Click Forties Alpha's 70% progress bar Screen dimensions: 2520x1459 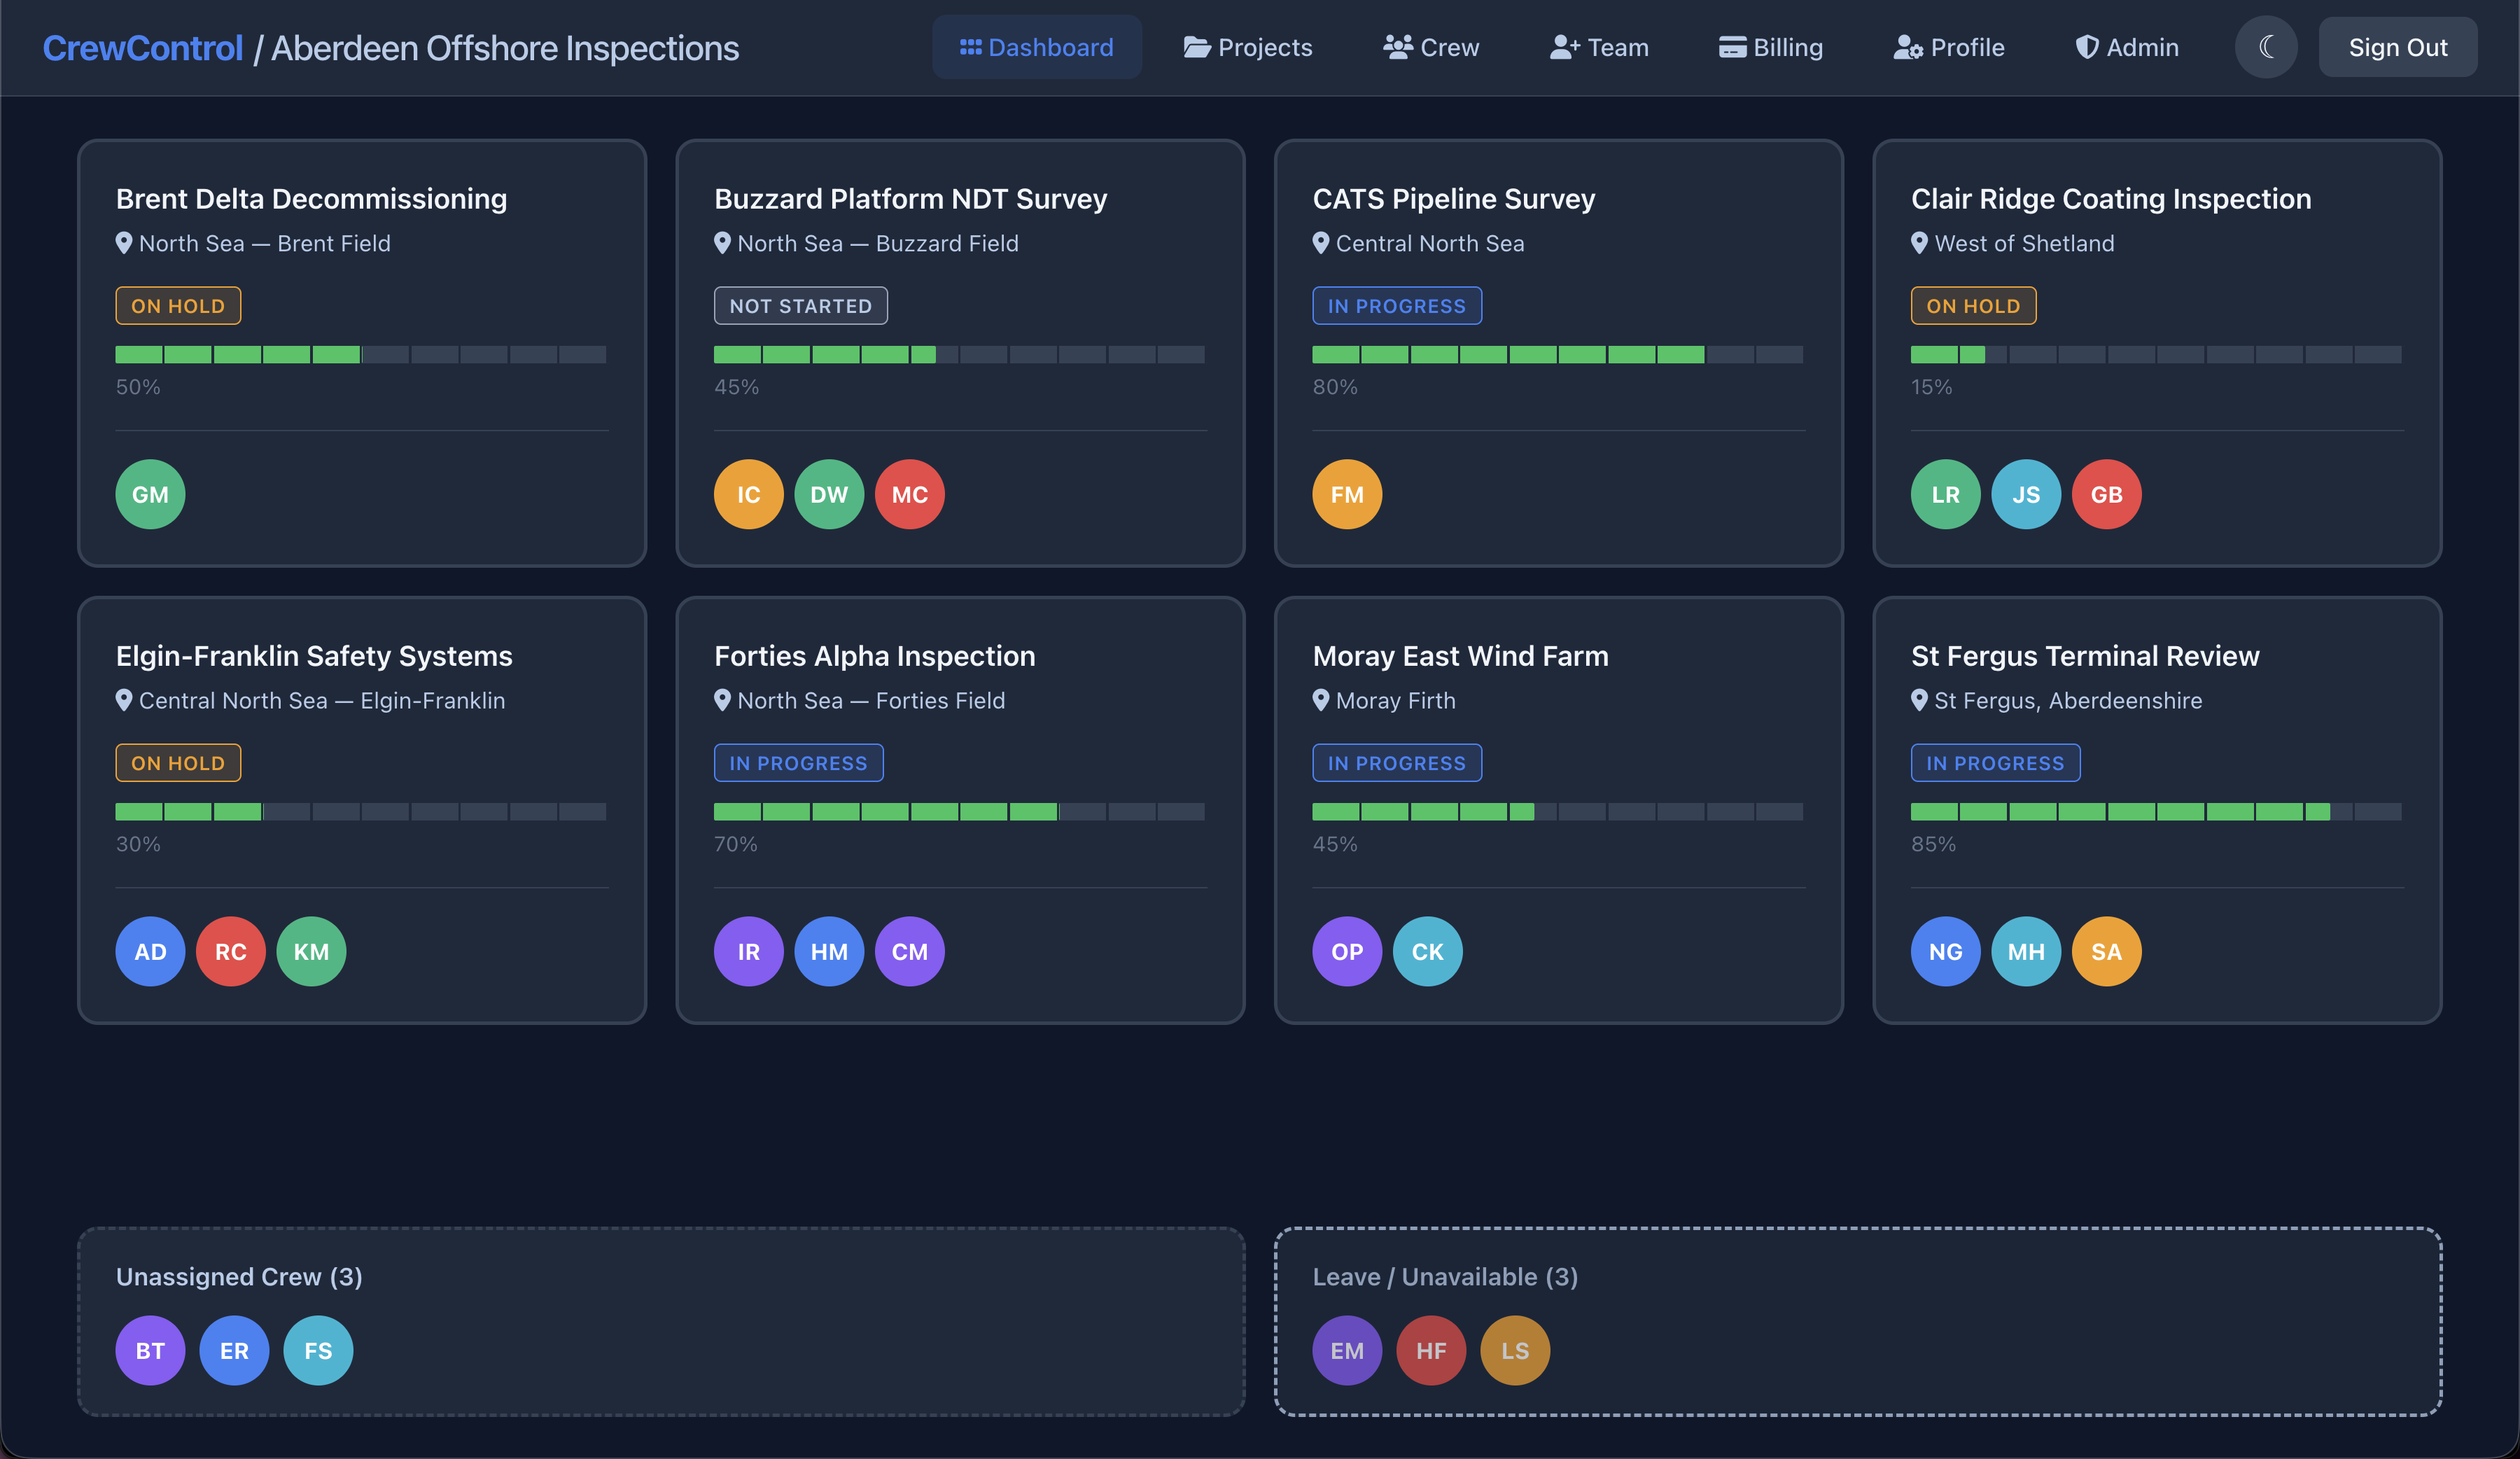pos(959,811)
